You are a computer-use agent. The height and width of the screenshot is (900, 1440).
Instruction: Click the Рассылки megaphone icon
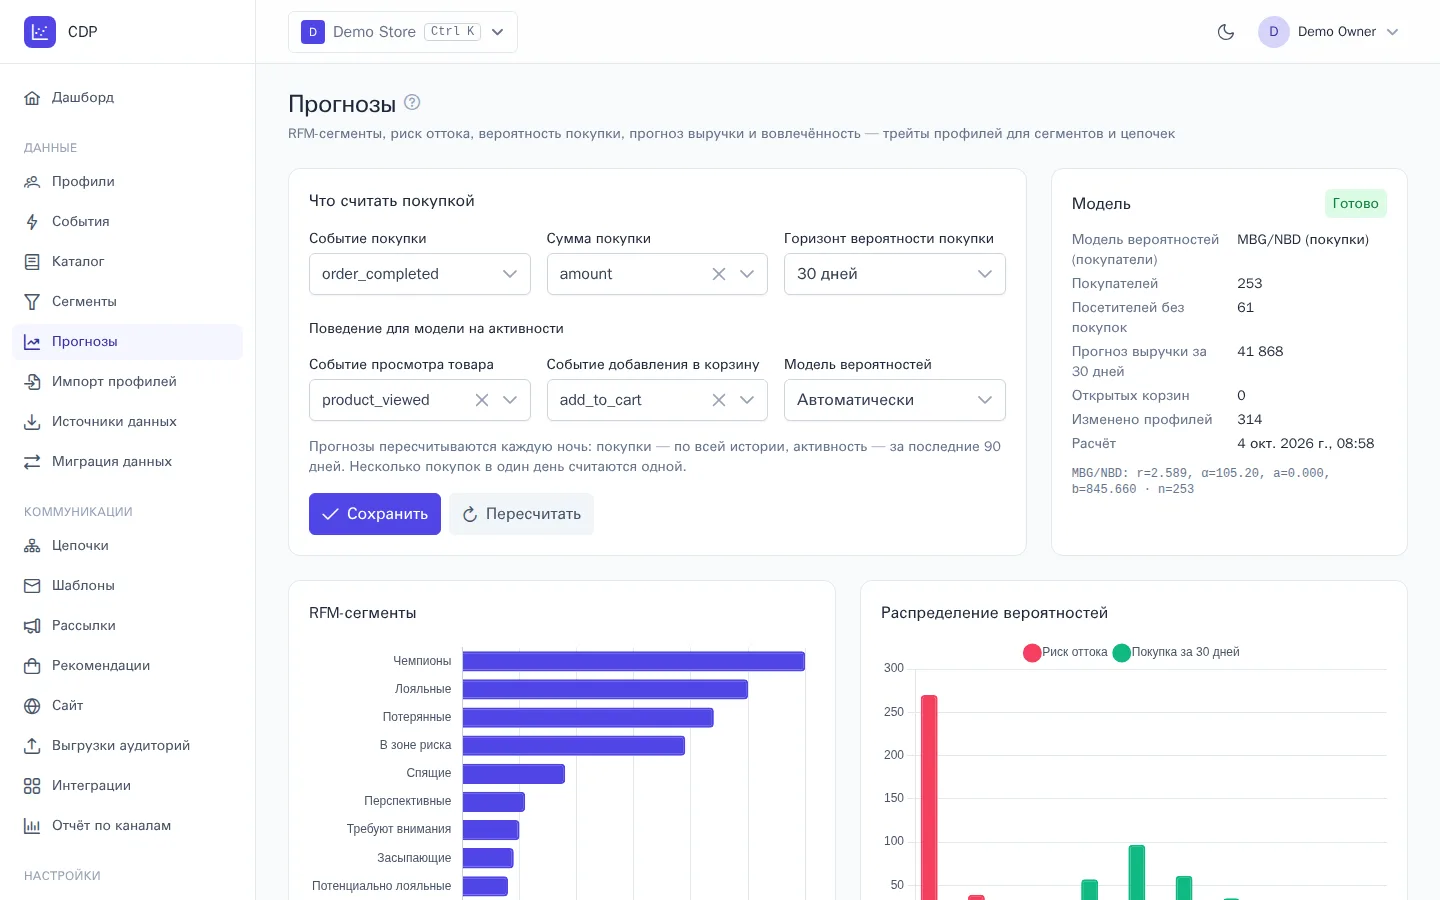point(32,626)
